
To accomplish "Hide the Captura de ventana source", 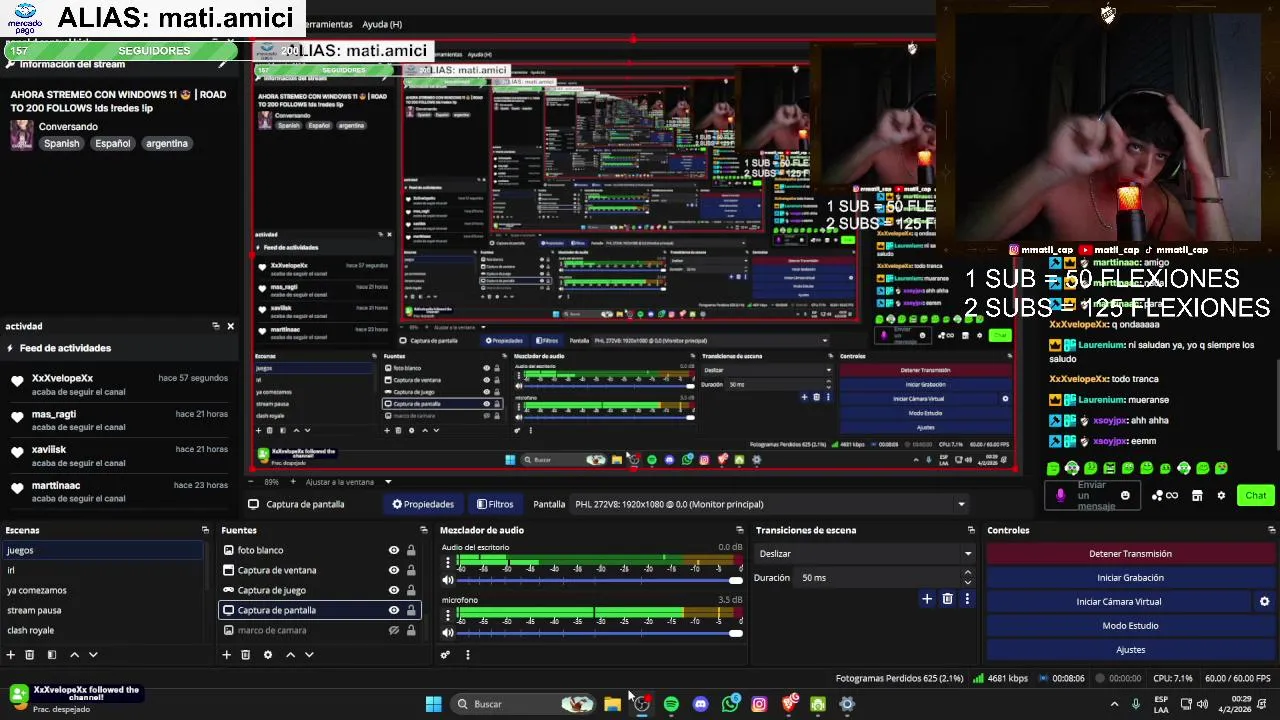I will point(394,570).
